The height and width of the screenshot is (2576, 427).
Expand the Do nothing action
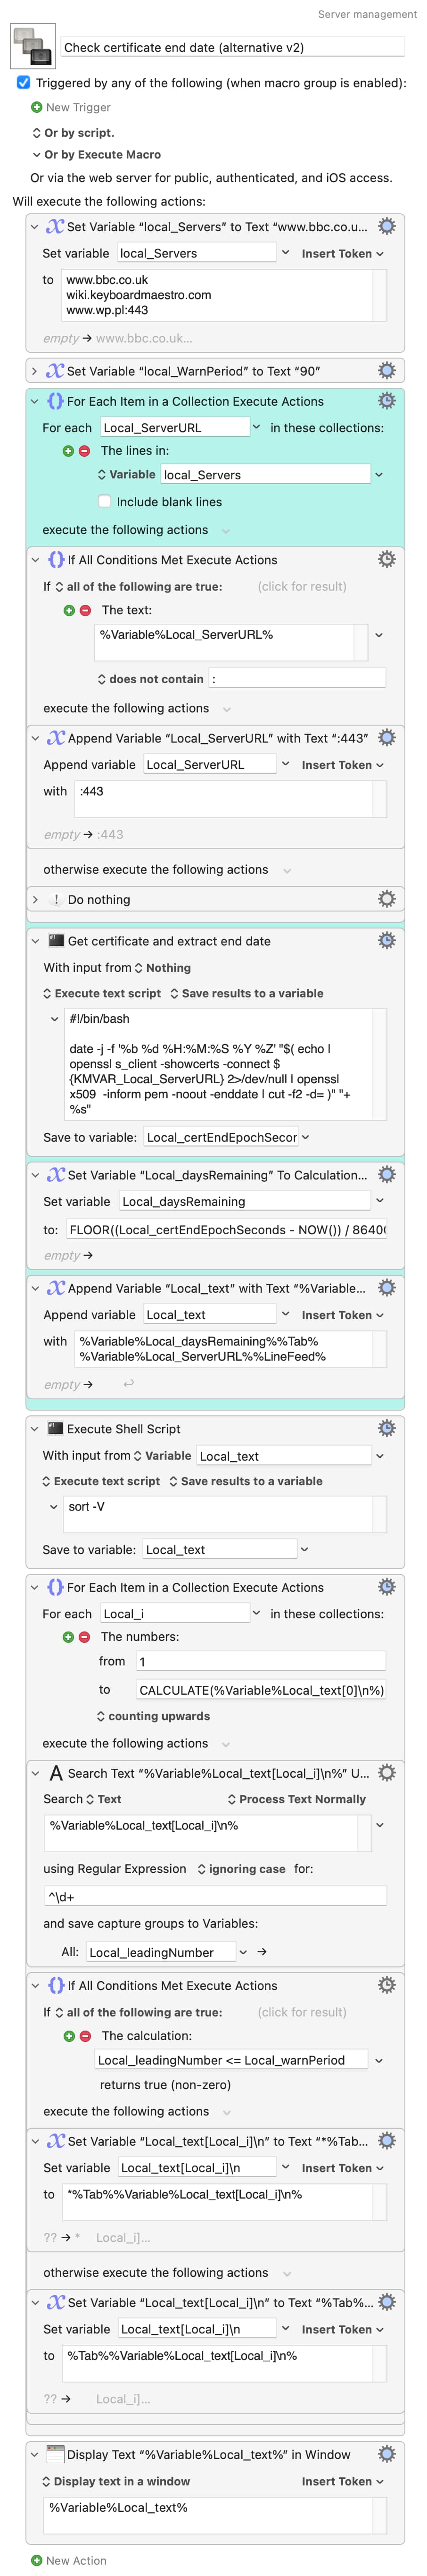(x=35, y=900)
